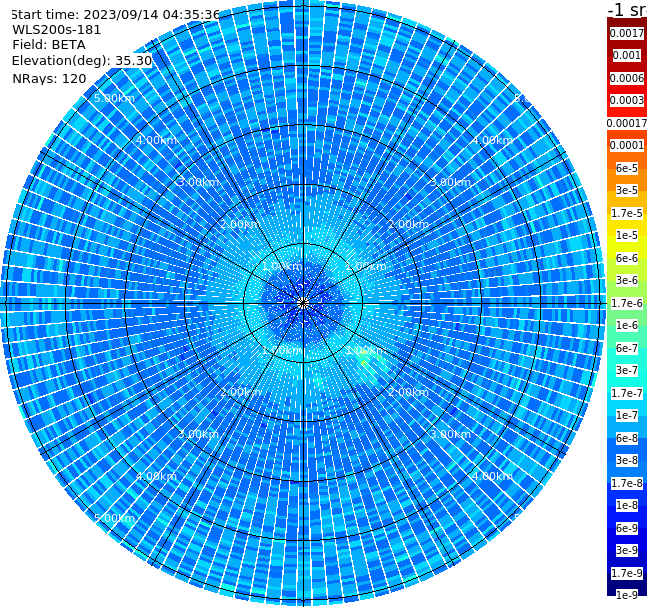
Task: Select the 6e-7 colorbar value
Action: (627, 348)
